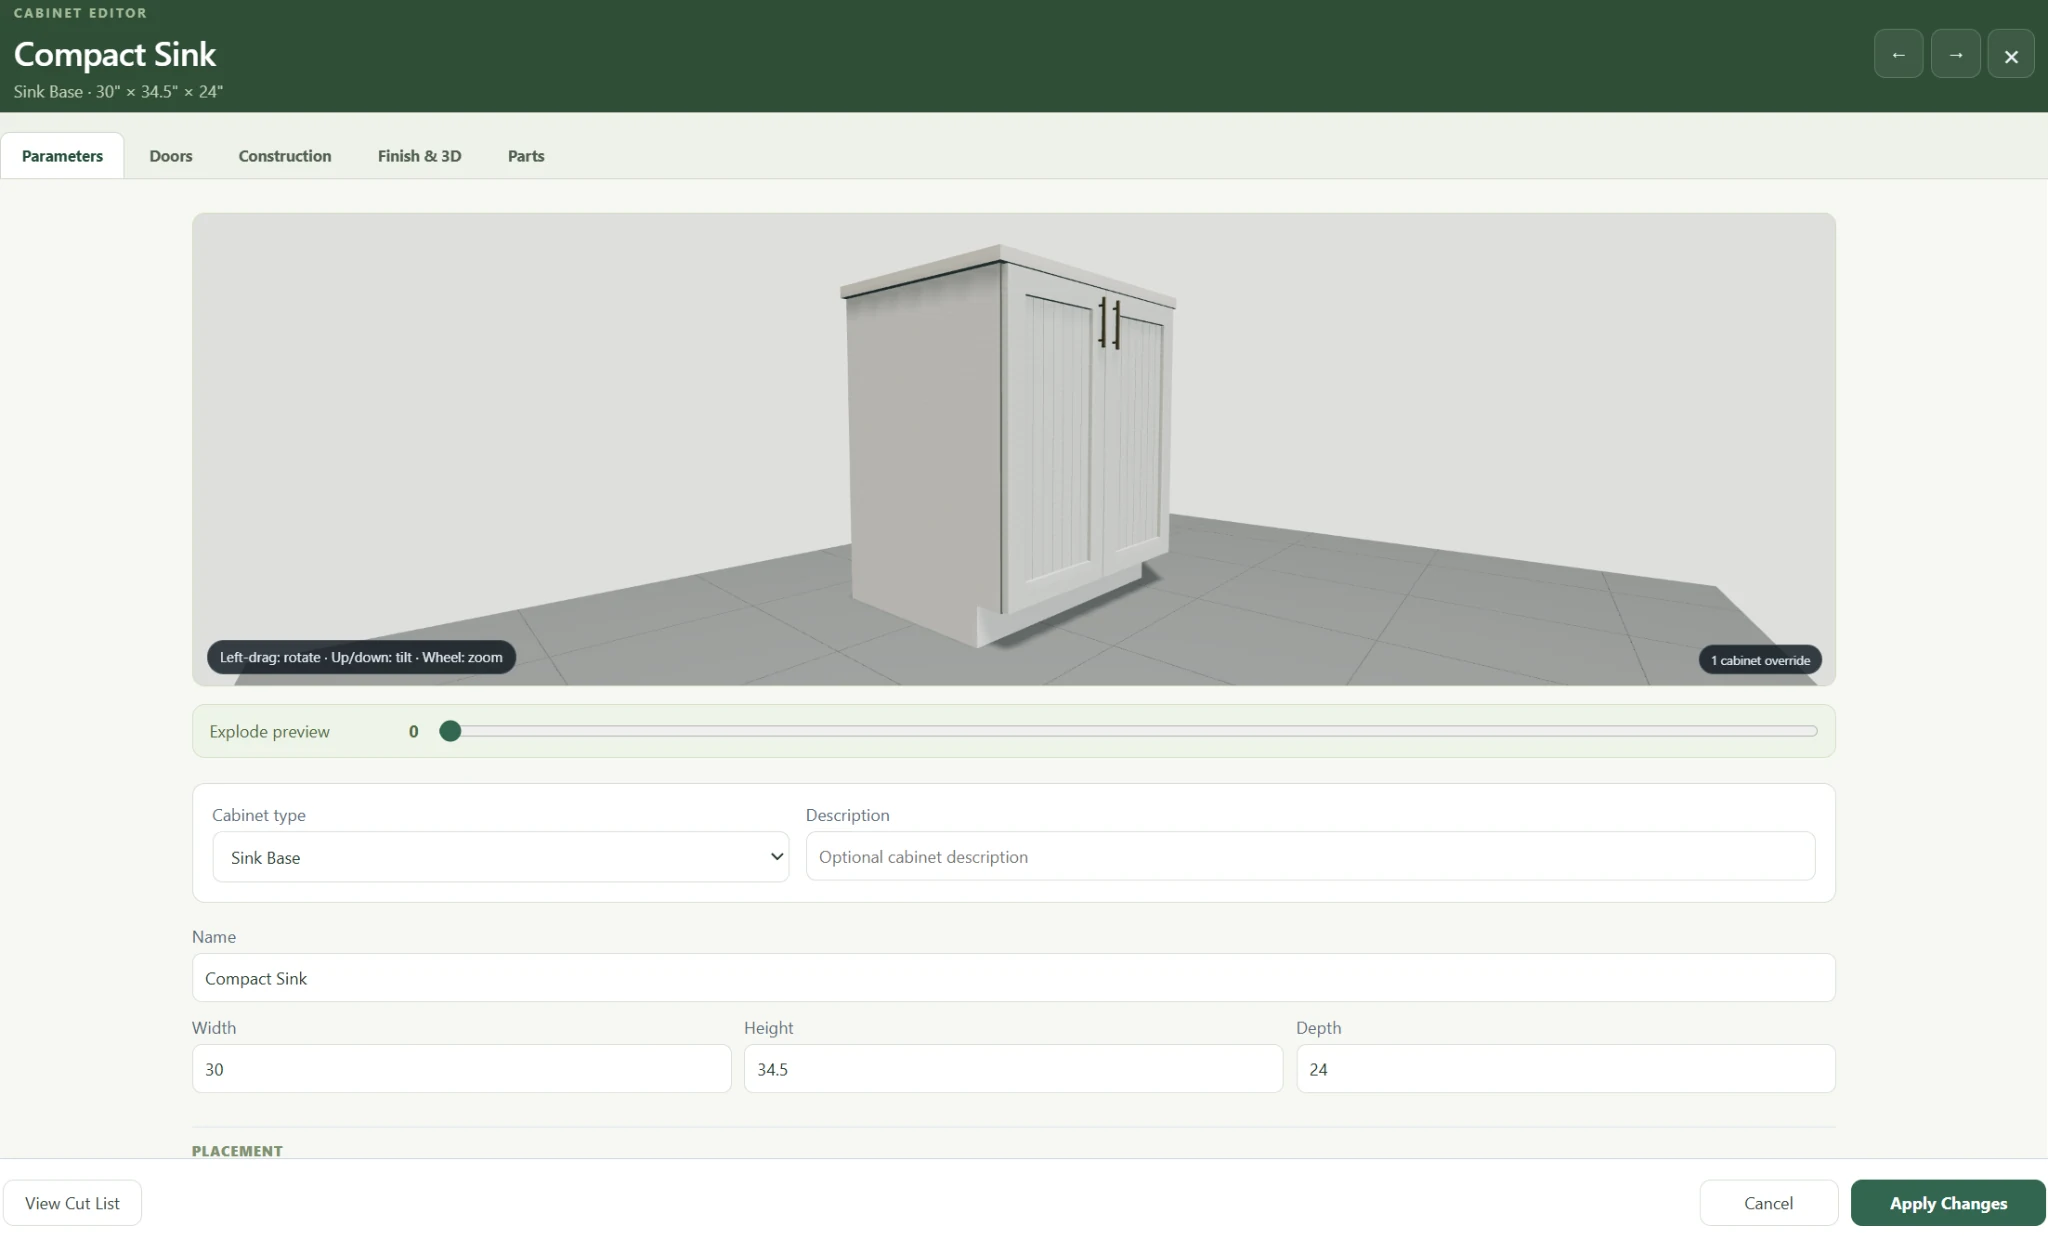The height and width of the screenshot is (1239, 2048).
Task: Click View Cut List button
Action: (72, 1203)
